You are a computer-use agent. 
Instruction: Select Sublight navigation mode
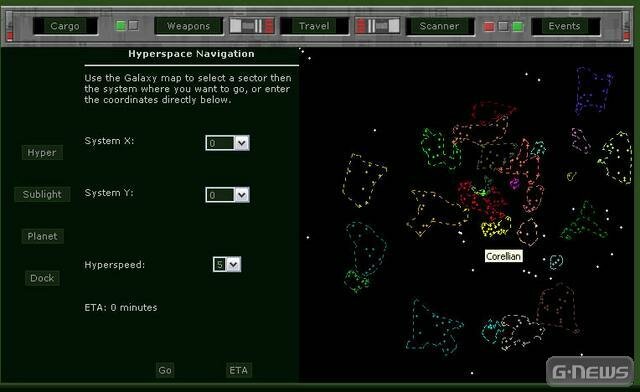(42, 194)
